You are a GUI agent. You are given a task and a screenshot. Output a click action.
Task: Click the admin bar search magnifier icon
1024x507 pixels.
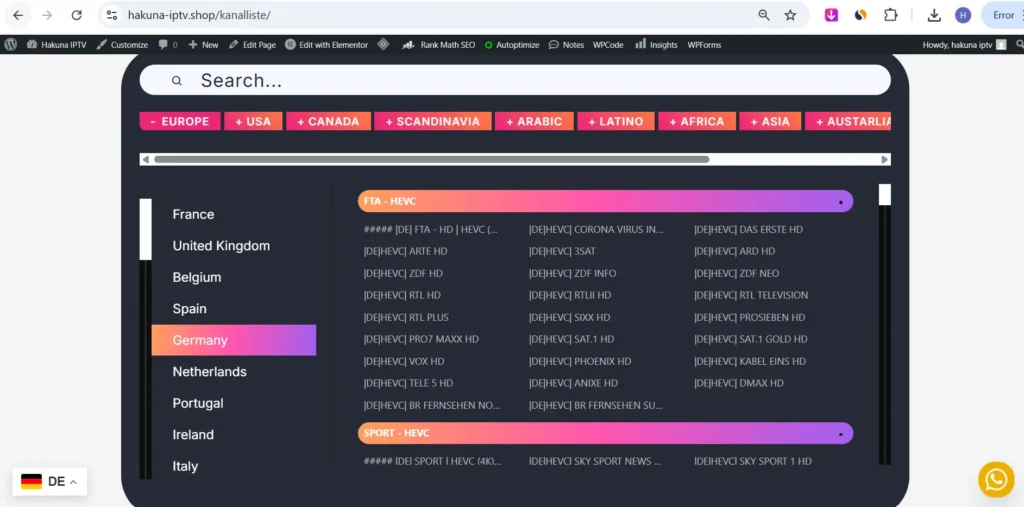click(1019, 44)
